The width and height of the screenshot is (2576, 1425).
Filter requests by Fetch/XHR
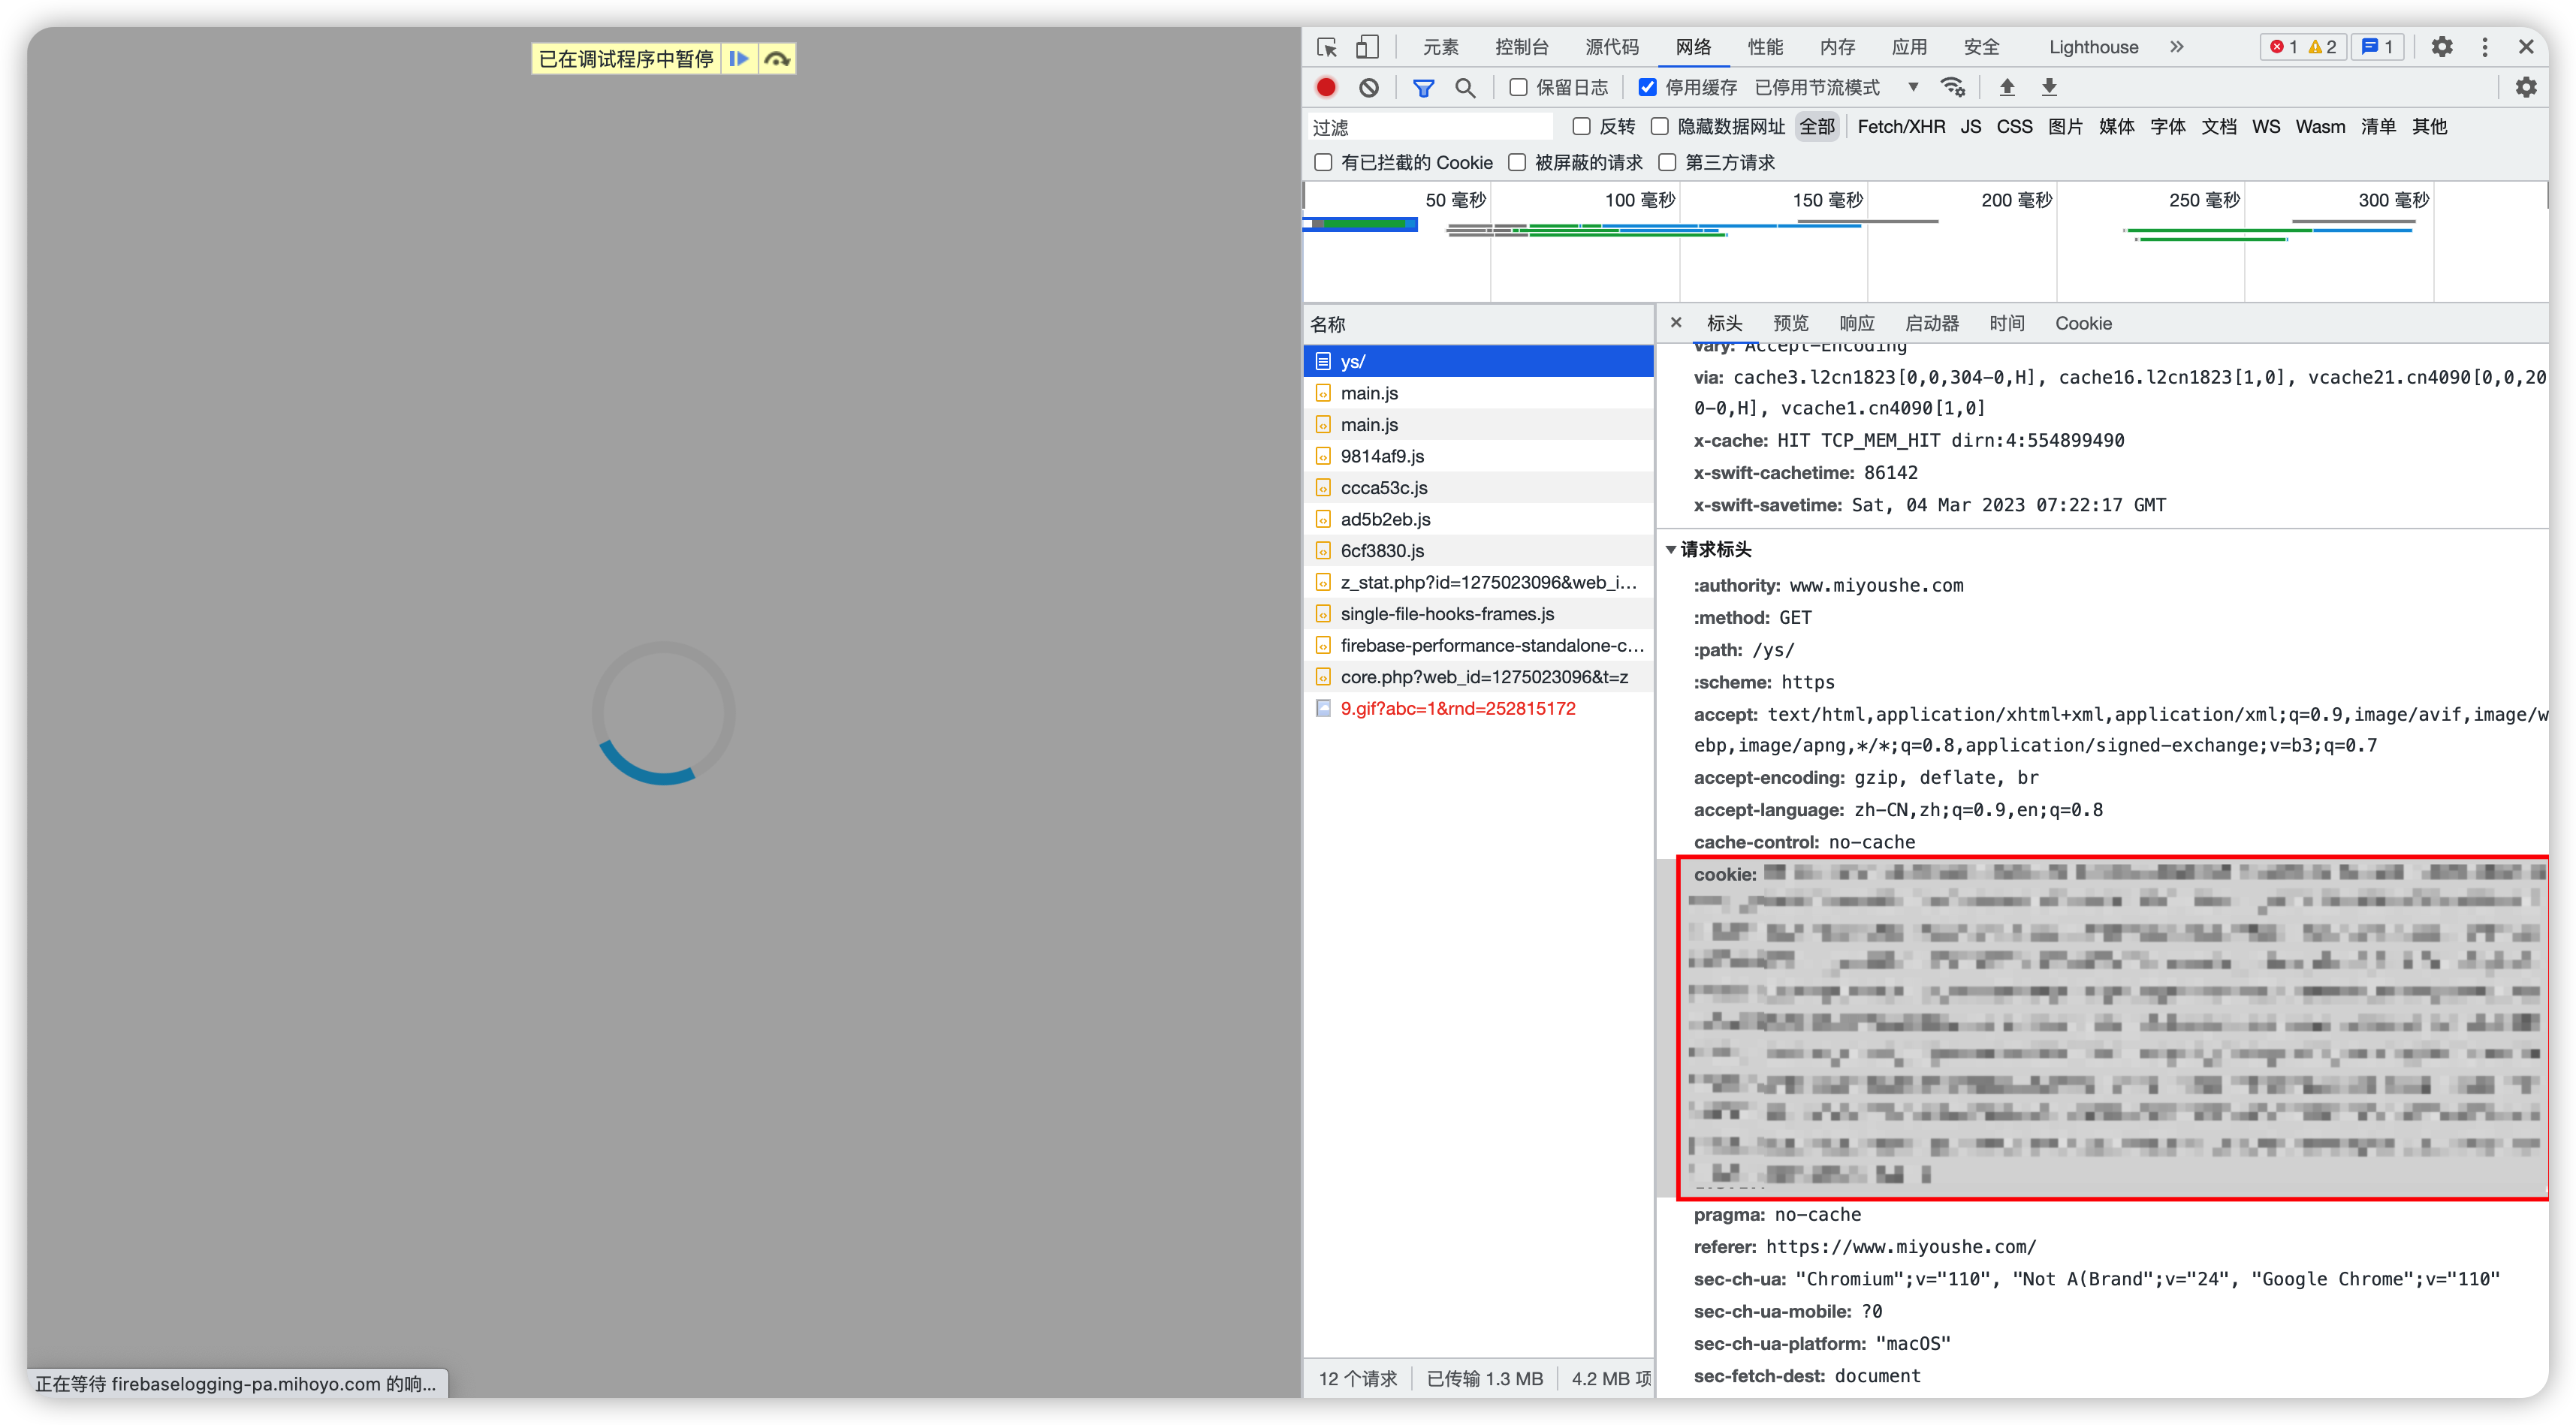pyautogui.click(x=1900, y=127)
